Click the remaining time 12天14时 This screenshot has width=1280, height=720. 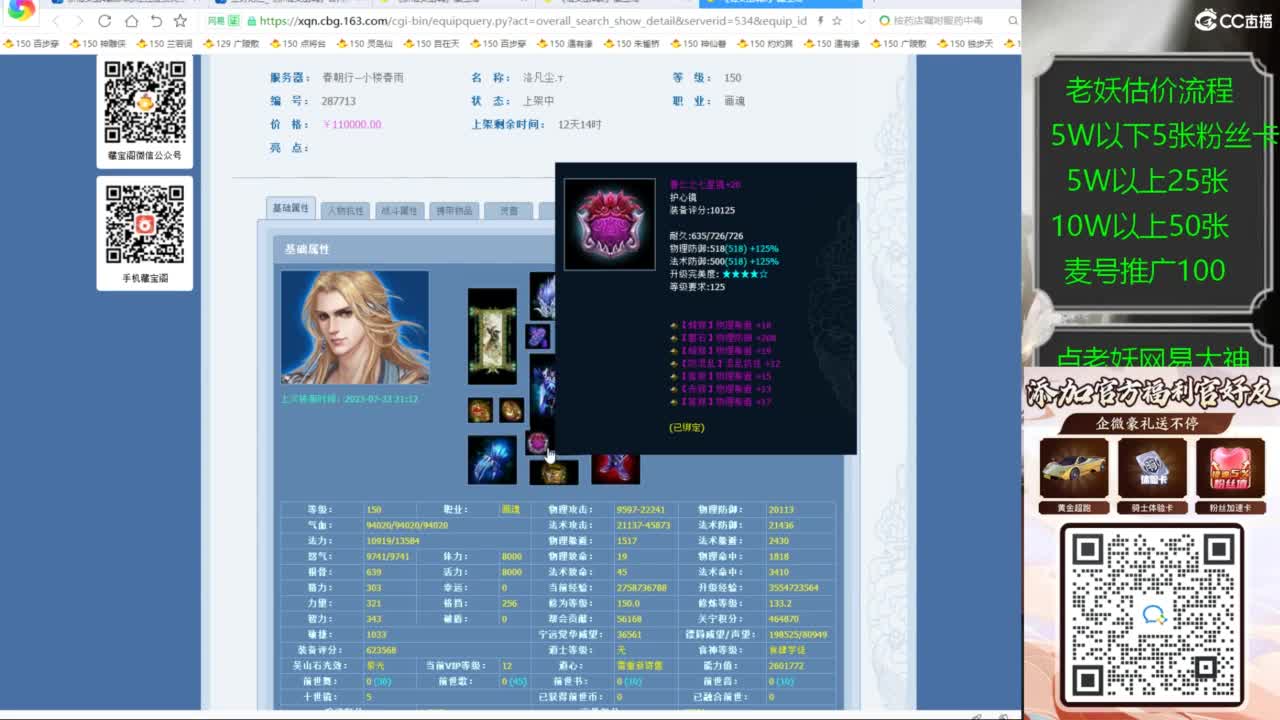pyautogui.click(x=580, y=124)
